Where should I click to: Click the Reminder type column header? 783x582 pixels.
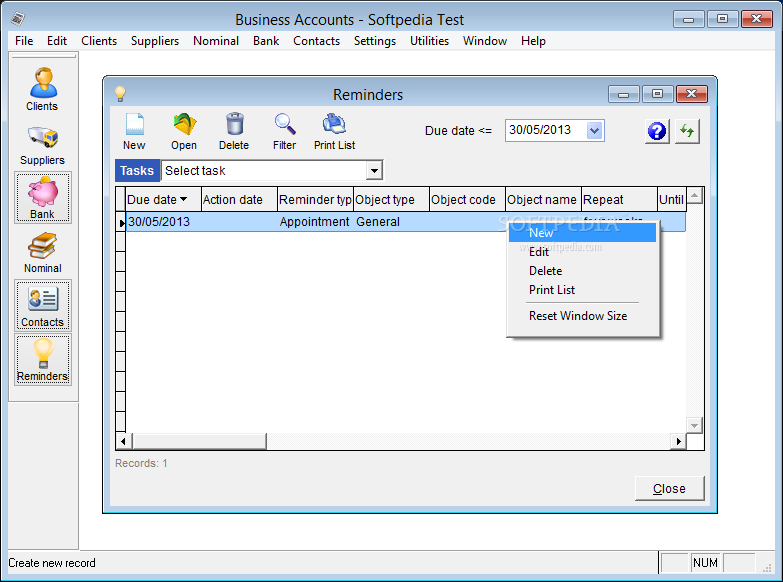[315, 199]
